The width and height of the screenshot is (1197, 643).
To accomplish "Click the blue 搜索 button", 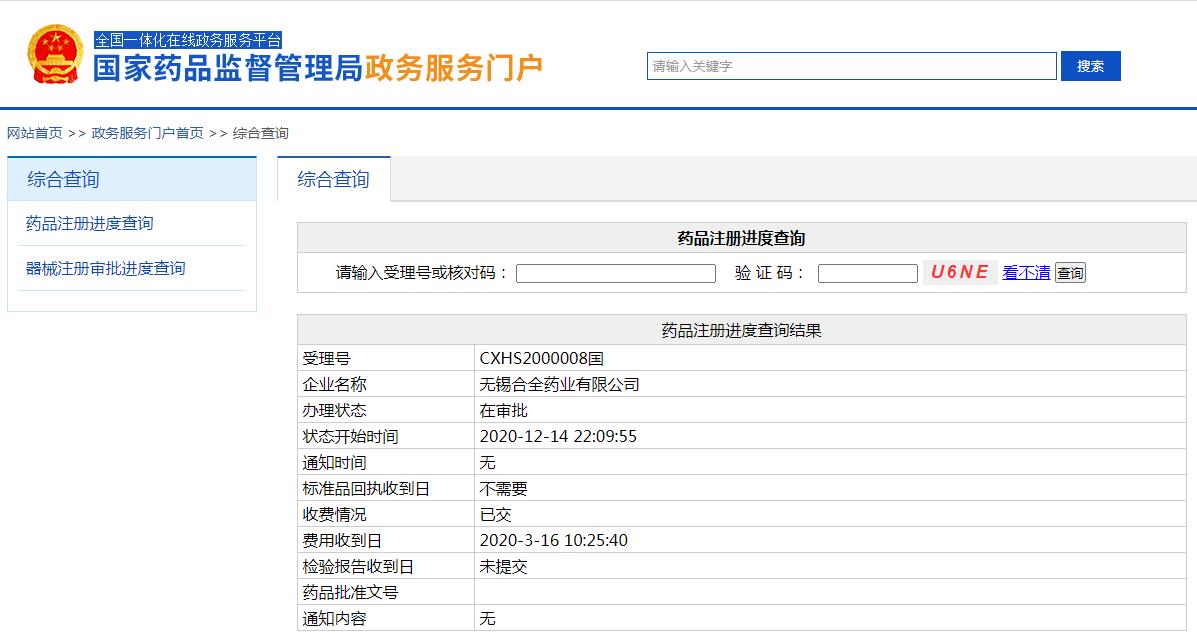I will [x=1090, y=66].
